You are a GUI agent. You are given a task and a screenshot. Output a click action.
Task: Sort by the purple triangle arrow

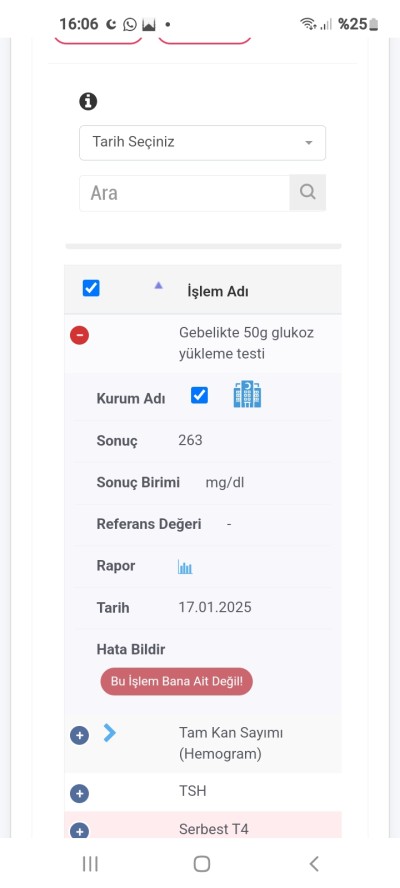pyautogui.click(x=159, y=285)
